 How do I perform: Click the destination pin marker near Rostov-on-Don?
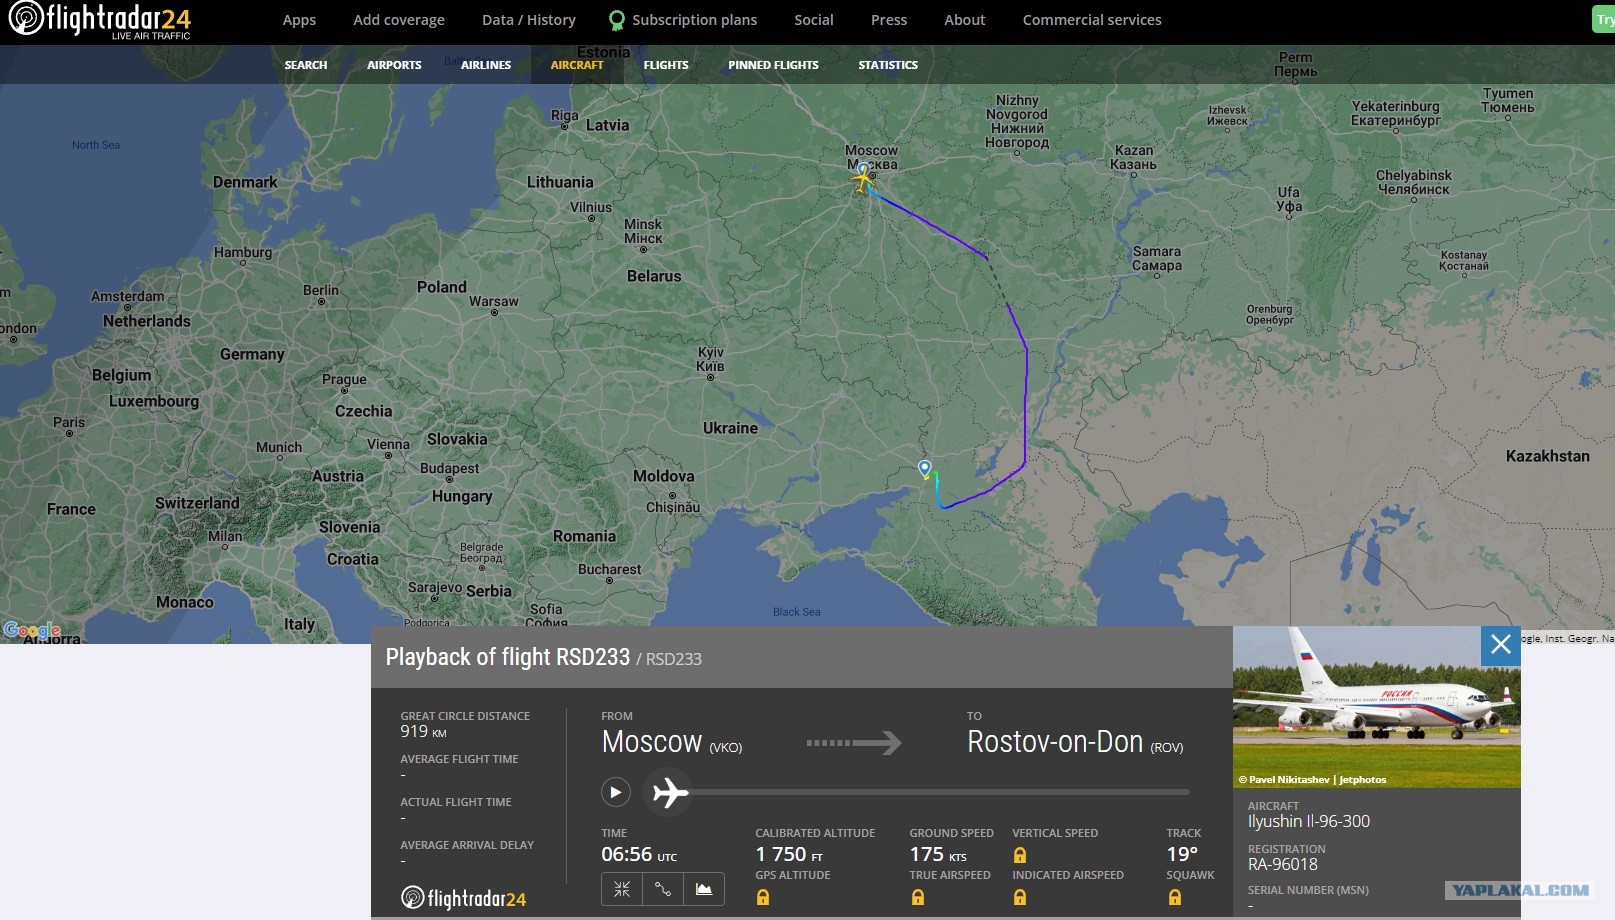click(x=925, y=468)
